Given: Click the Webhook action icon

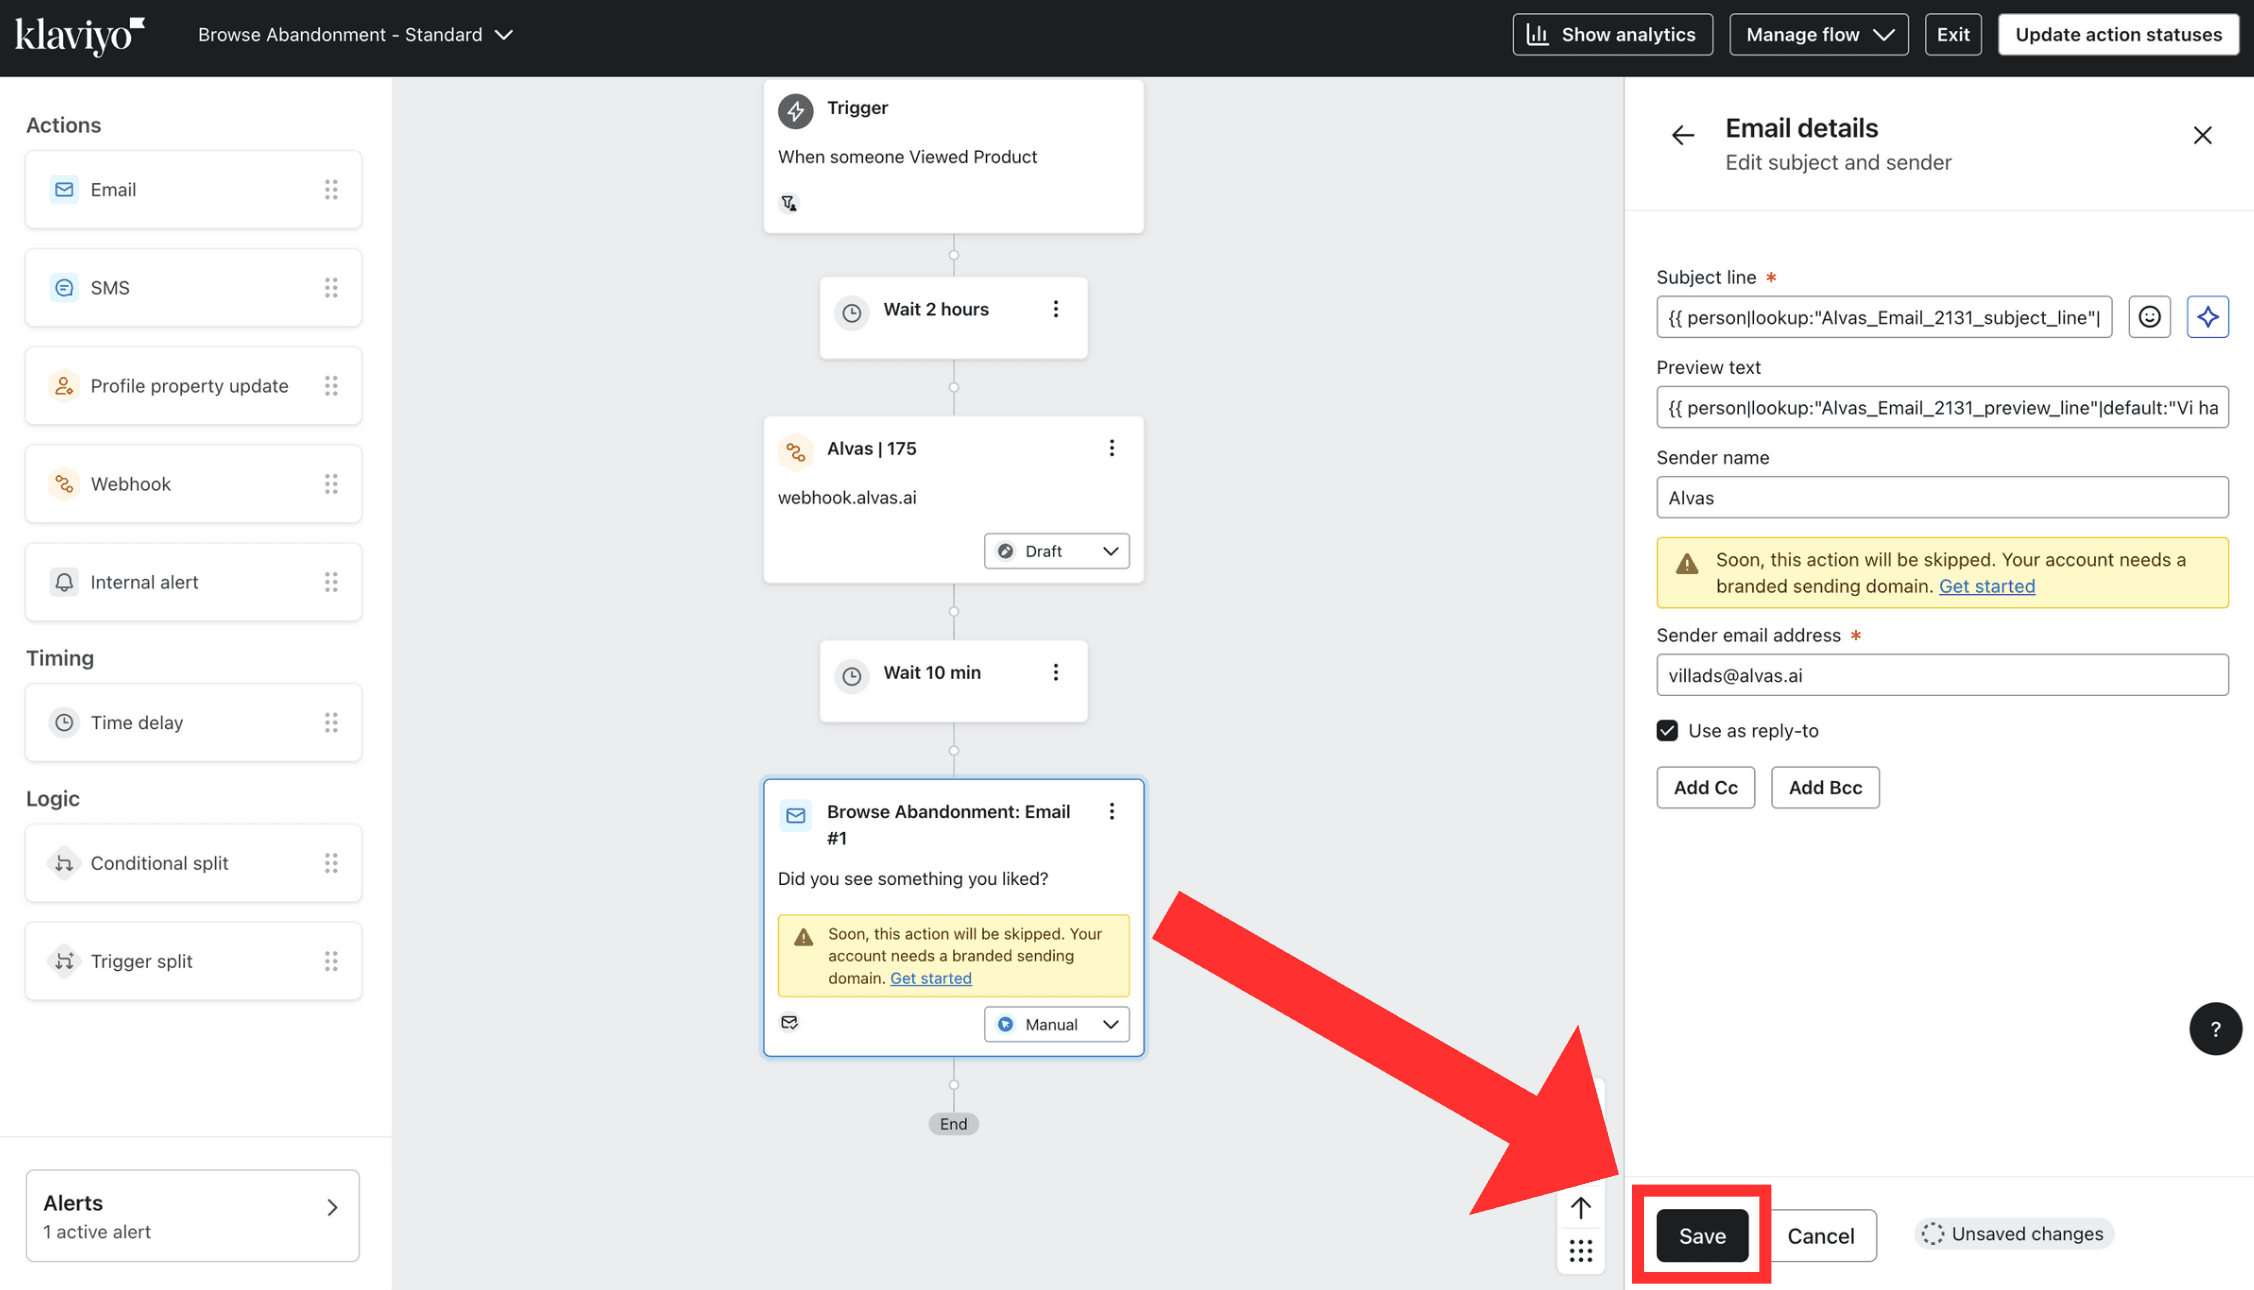Looking at the screenshot, I should 64,484.
